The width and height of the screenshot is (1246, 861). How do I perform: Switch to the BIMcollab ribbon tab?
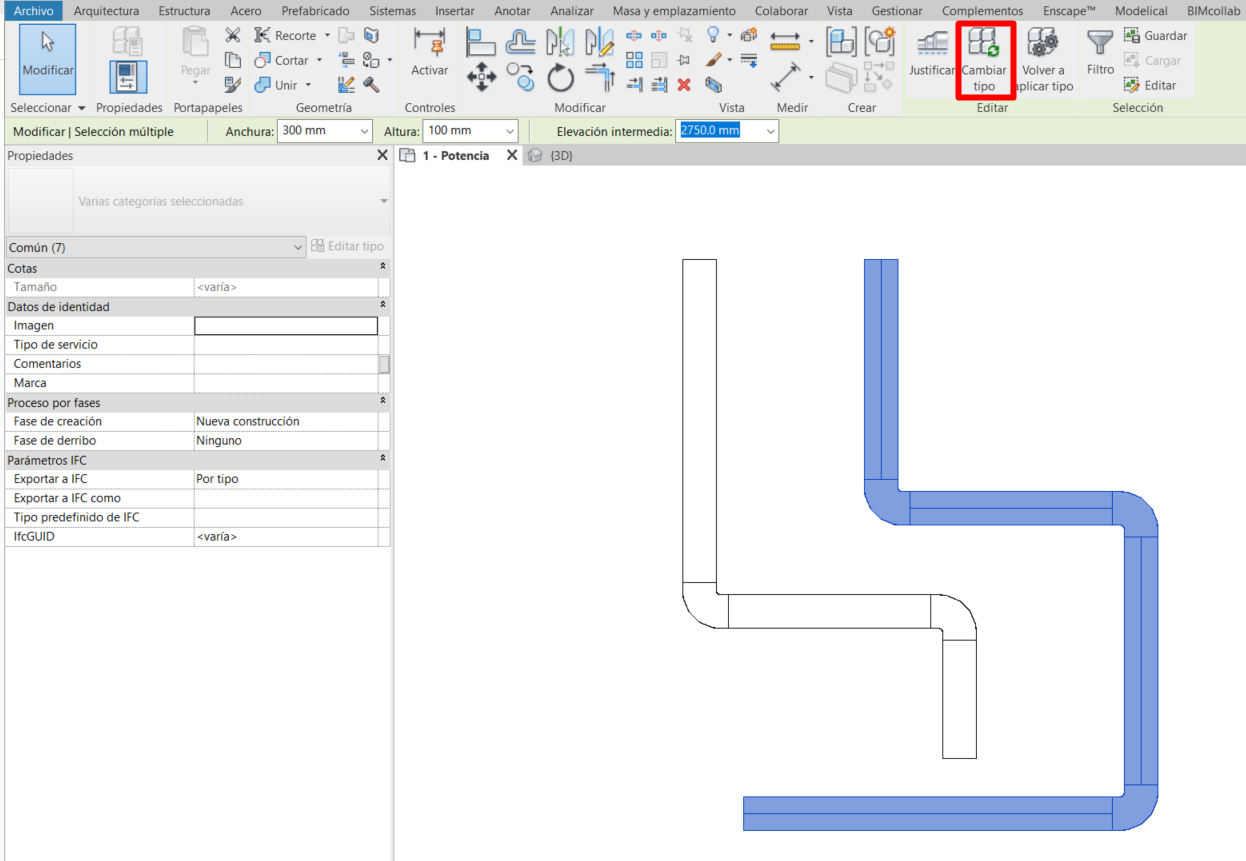[x=1214, y=11]
